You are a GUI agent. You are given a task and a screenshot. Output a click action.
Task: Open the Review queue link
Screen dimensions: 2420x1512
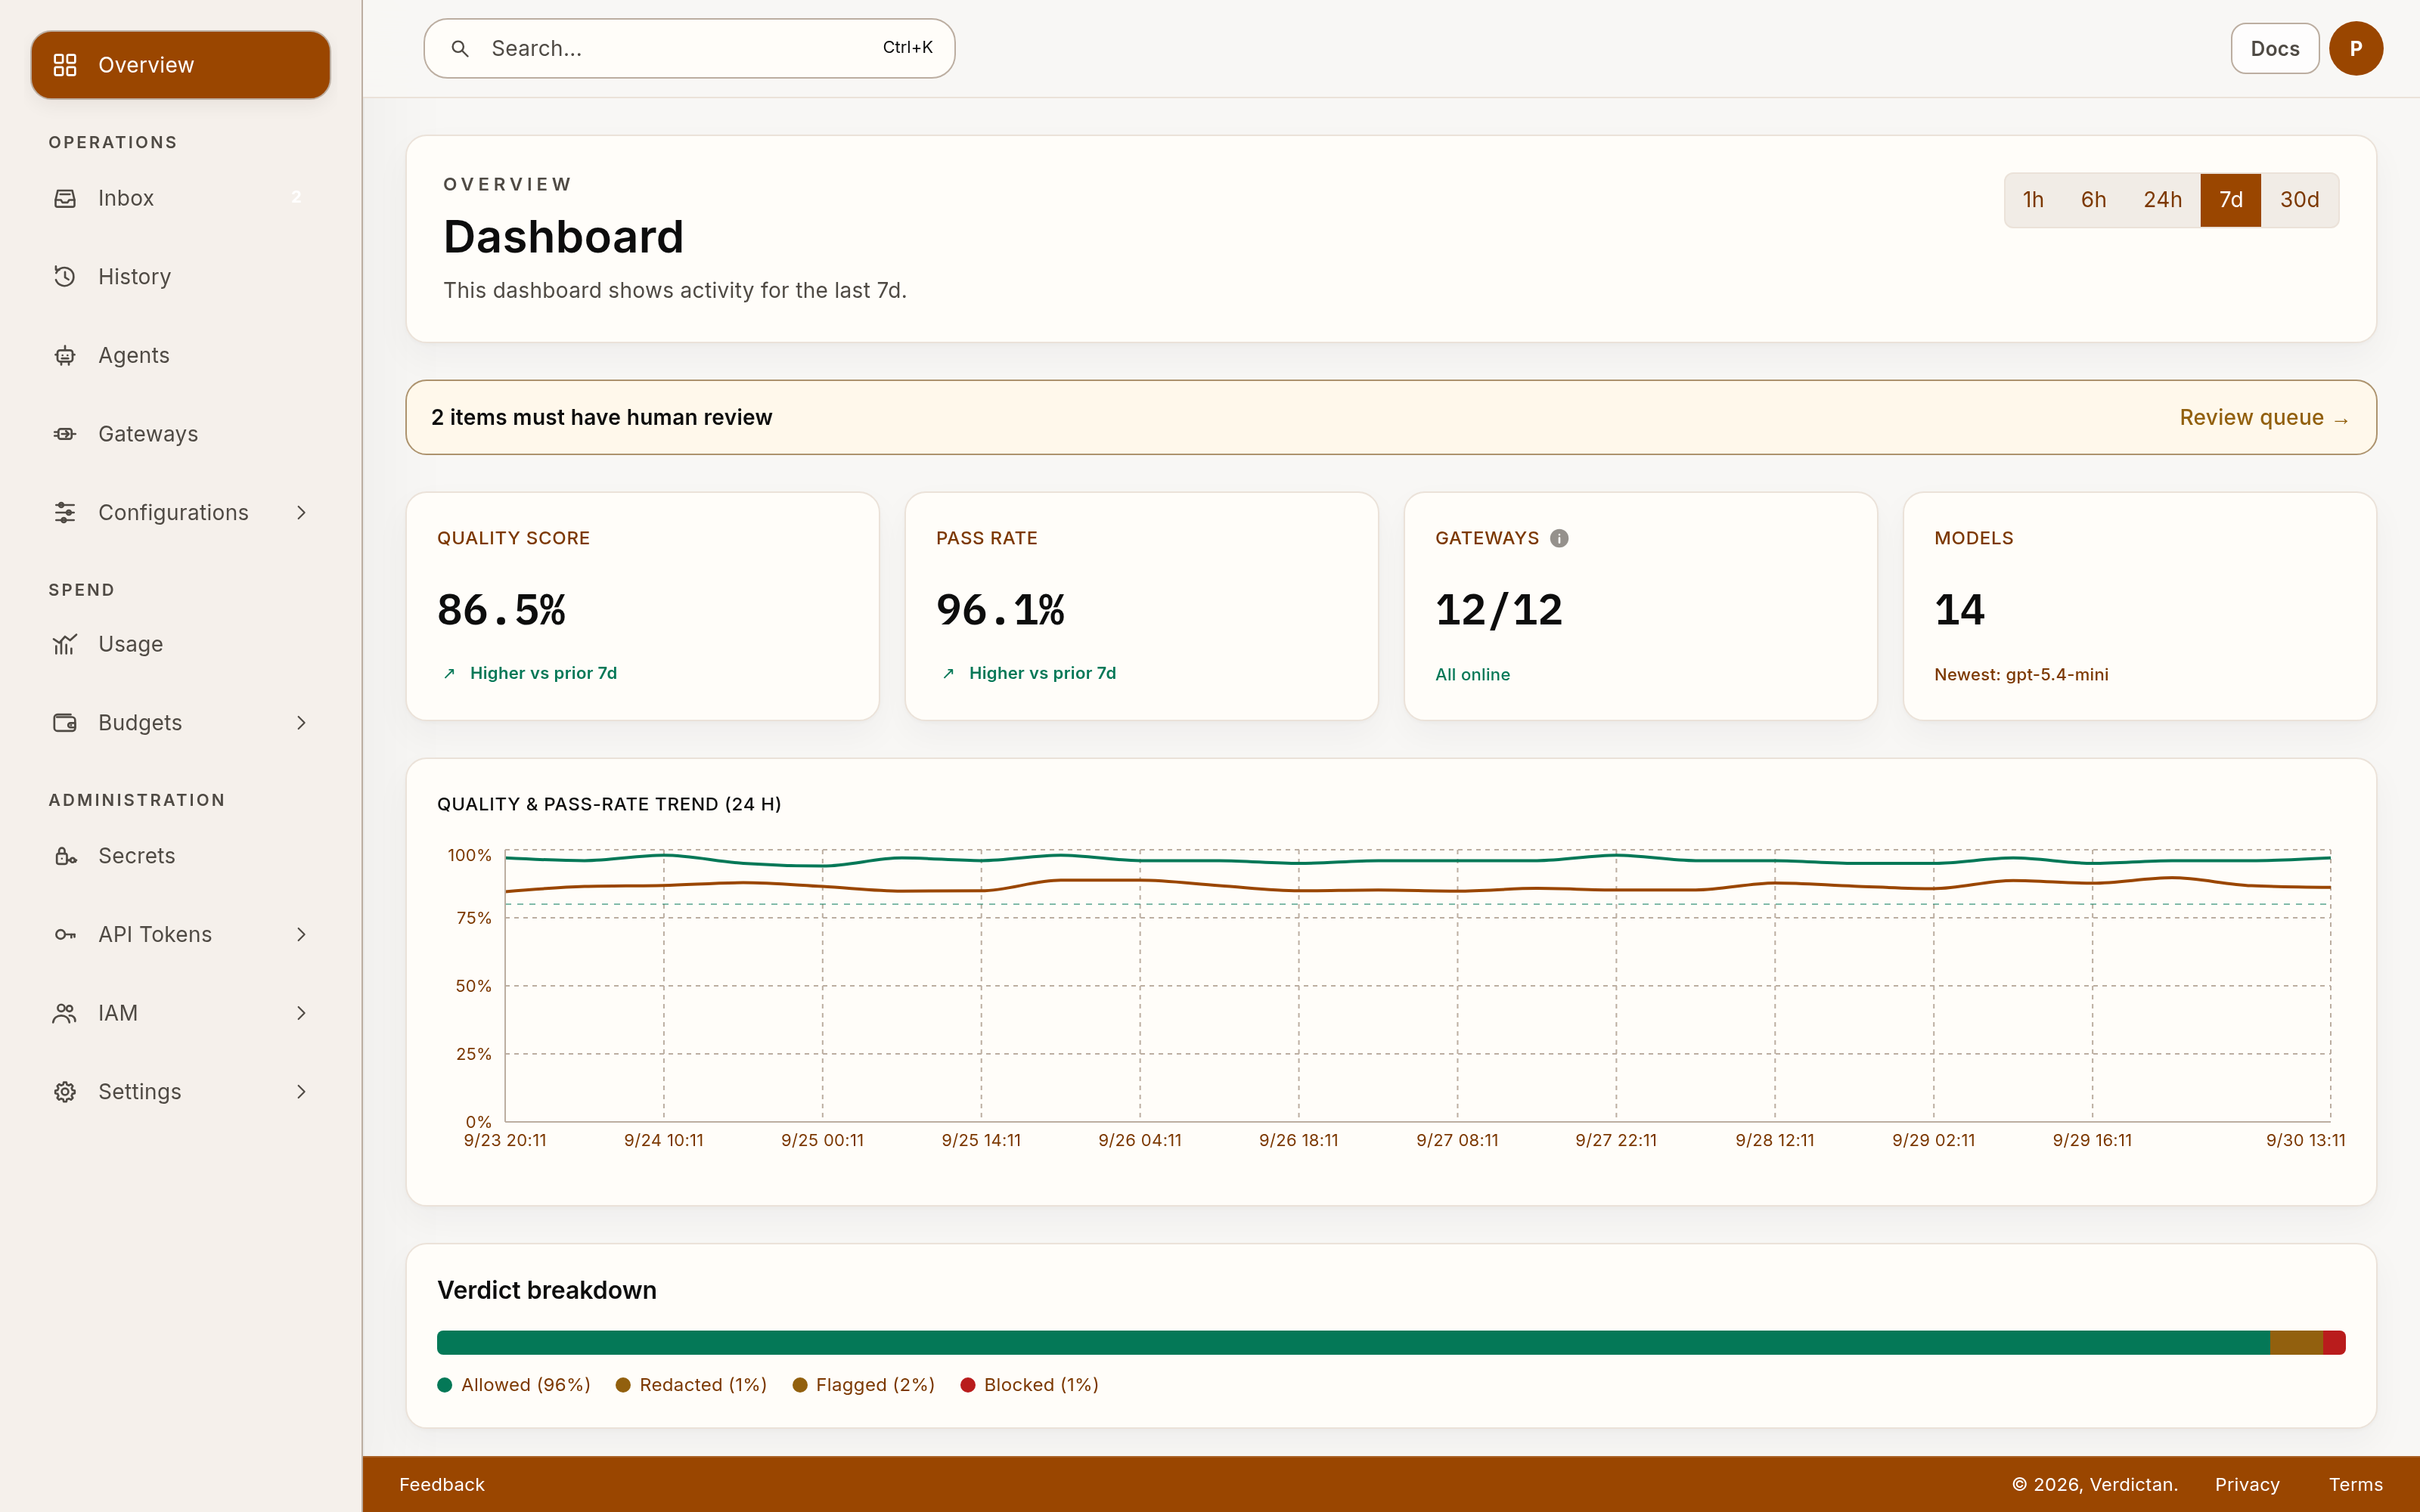click(2264, 417)
